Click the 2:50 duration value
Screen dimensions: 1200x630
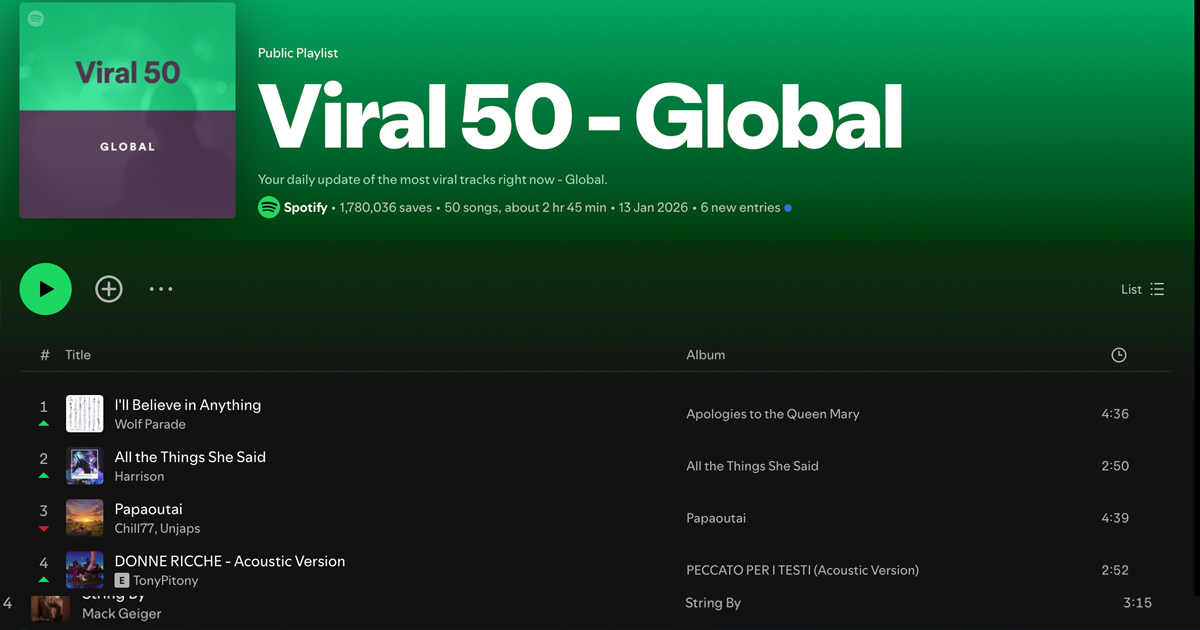1115,466
